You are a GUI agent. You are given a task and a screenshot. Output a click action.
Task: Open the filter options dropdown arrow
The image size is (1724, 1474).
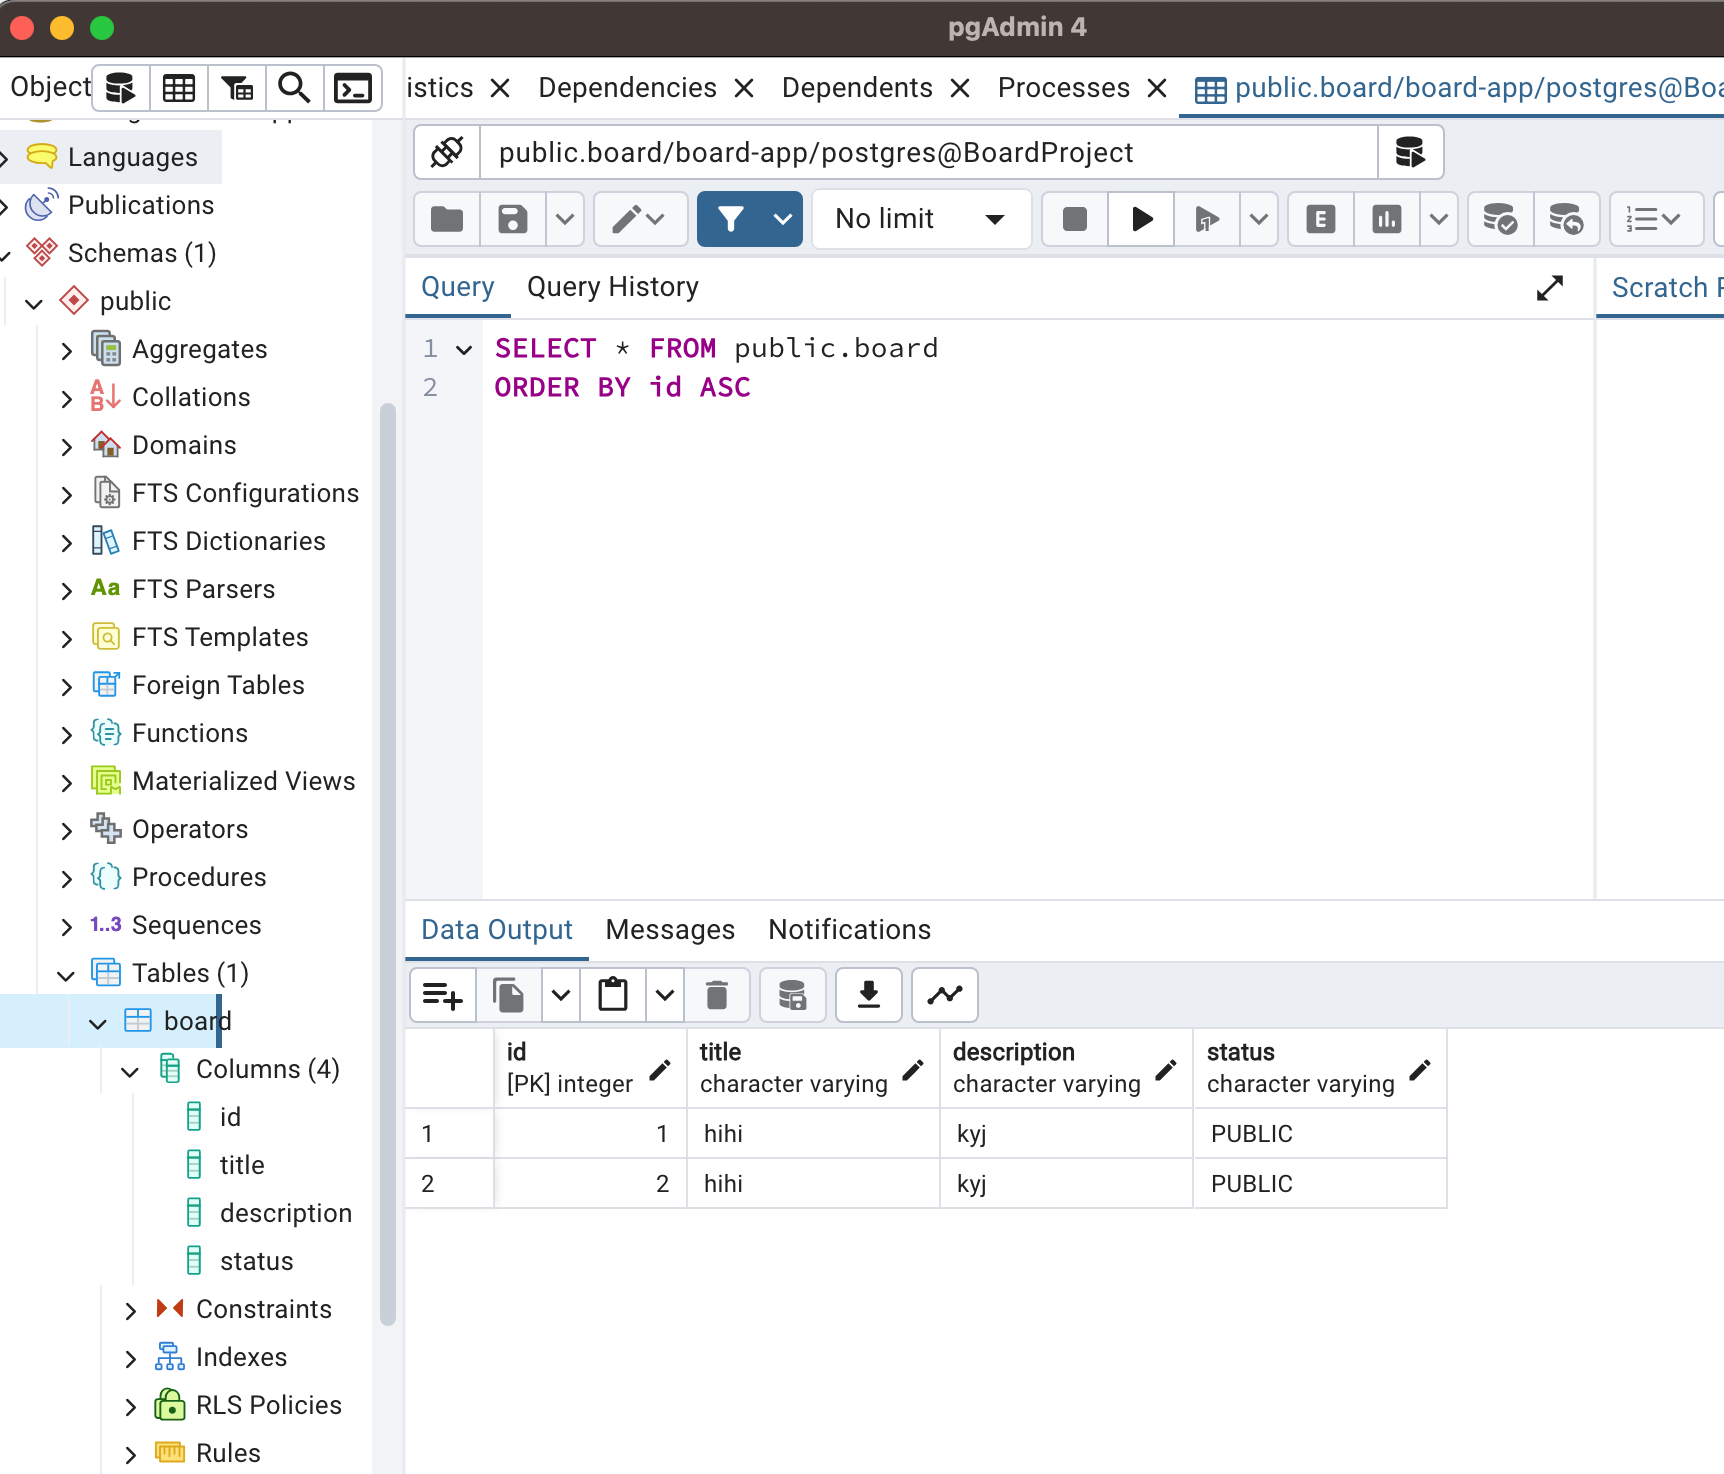[x=783, y=219]
